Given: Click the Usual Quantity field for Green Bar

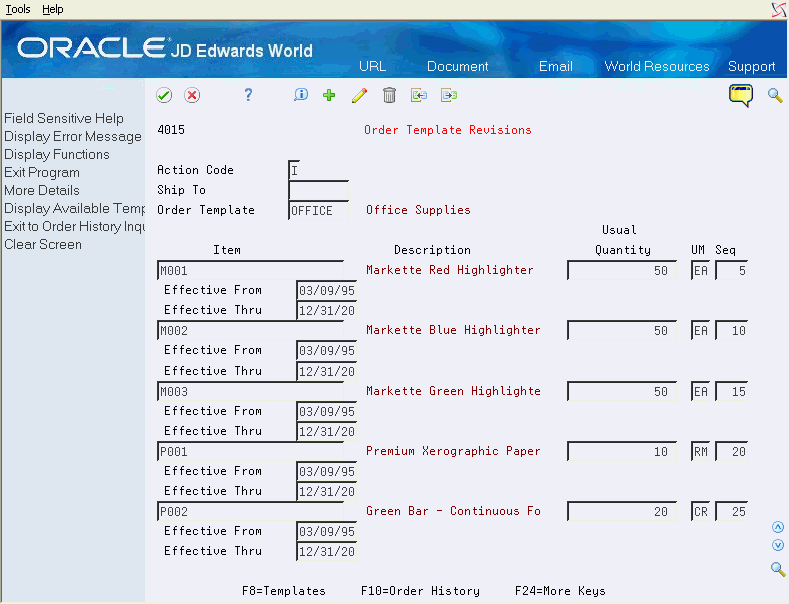Looking at the screenshot, I should coord(622,511).
